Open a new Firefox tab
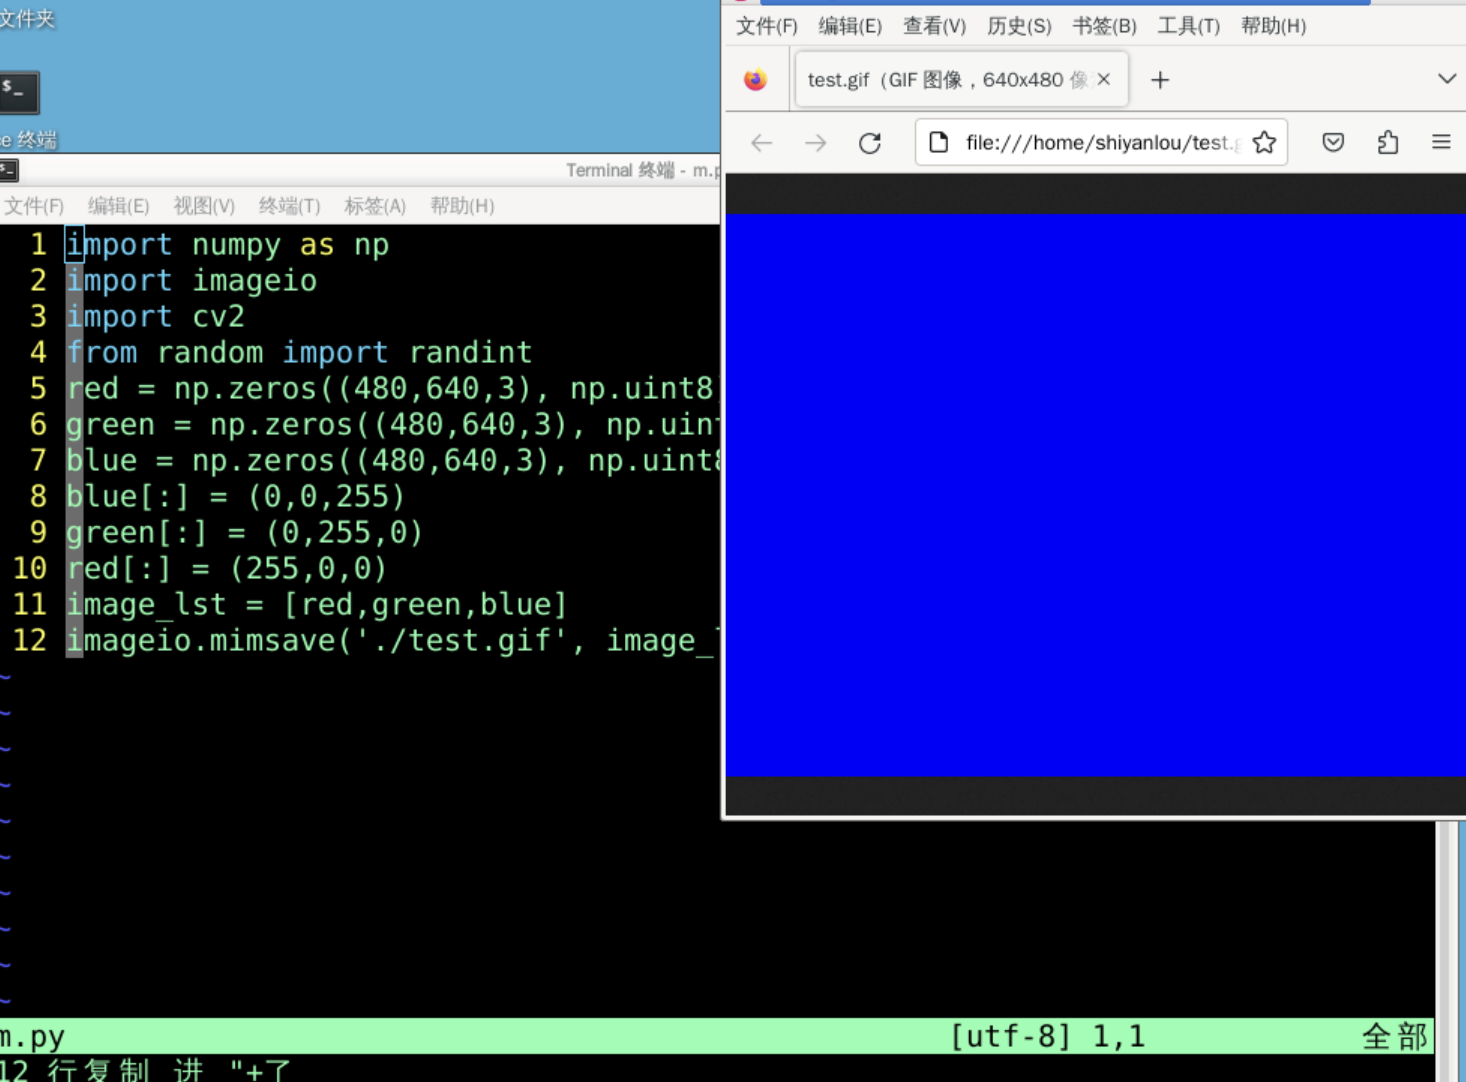The width and height of the screenshot is (1466, 1082). click(1160, 80)
